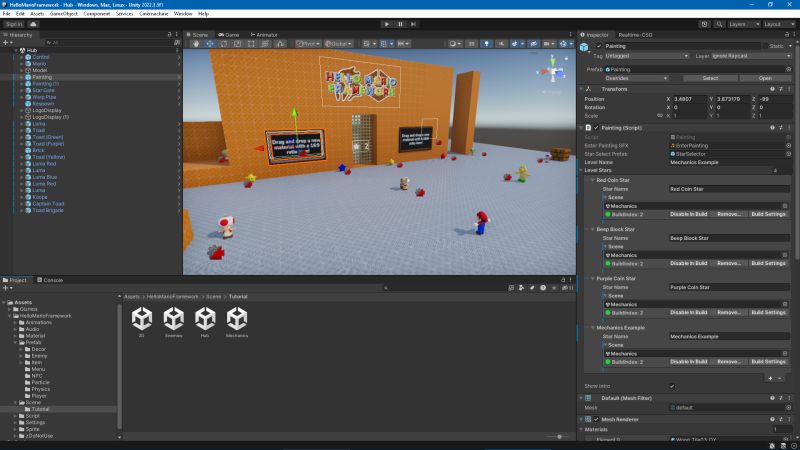Select Warp Pipe in the Hierarchy
This screenshot has height=450, width=800.
click(x=44, y=97)
